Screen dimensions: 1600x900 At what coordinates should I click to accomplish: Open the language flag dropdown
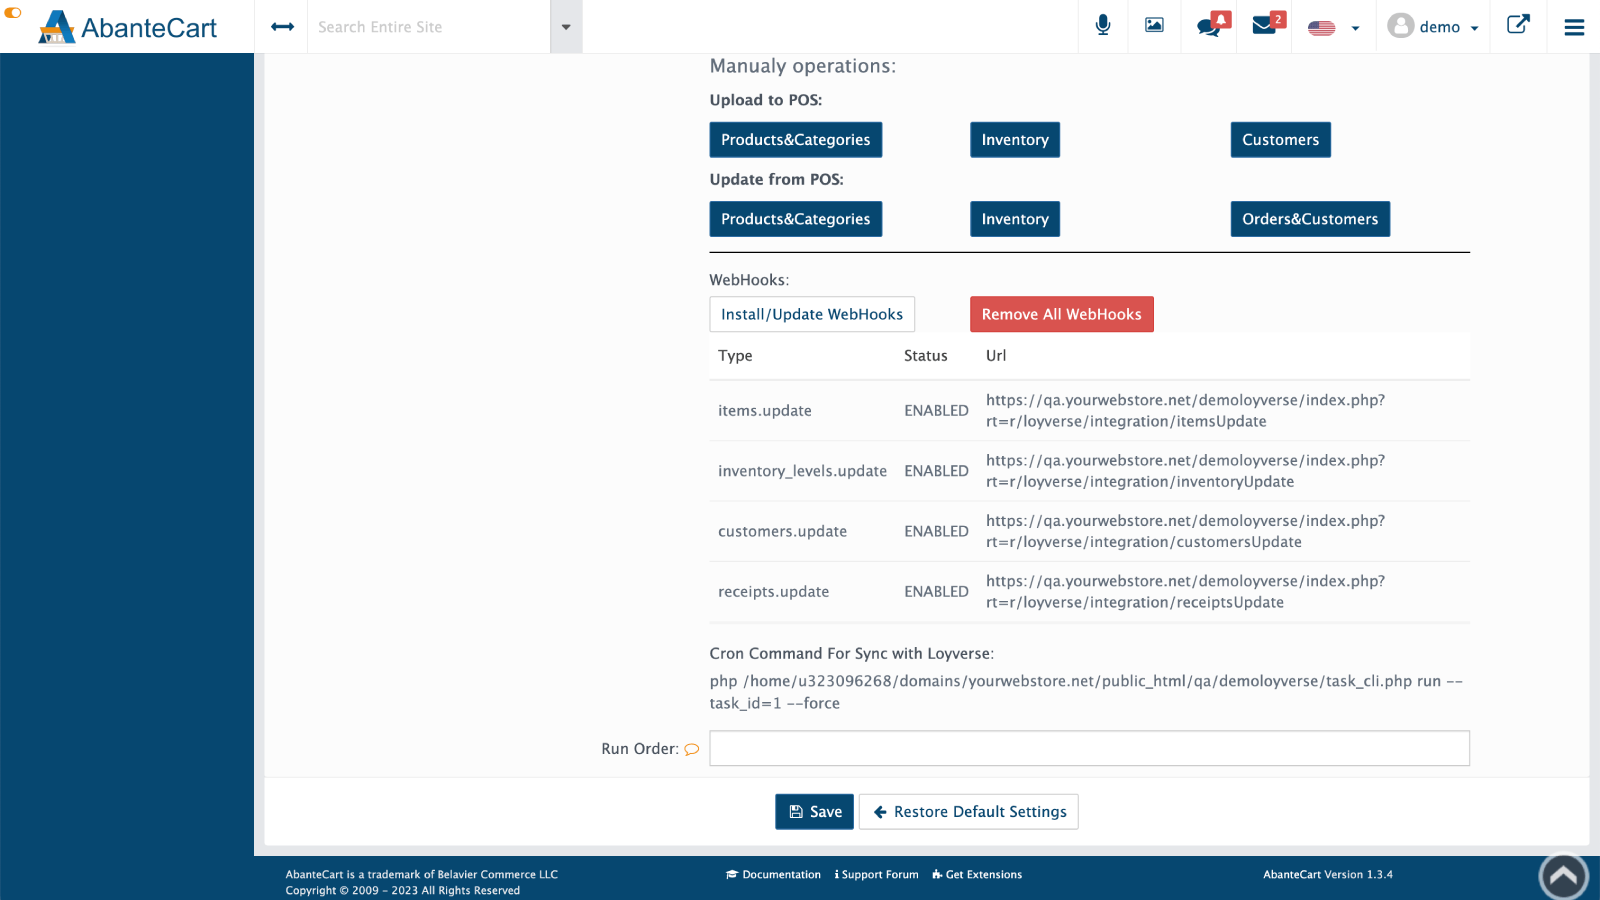1333,28
